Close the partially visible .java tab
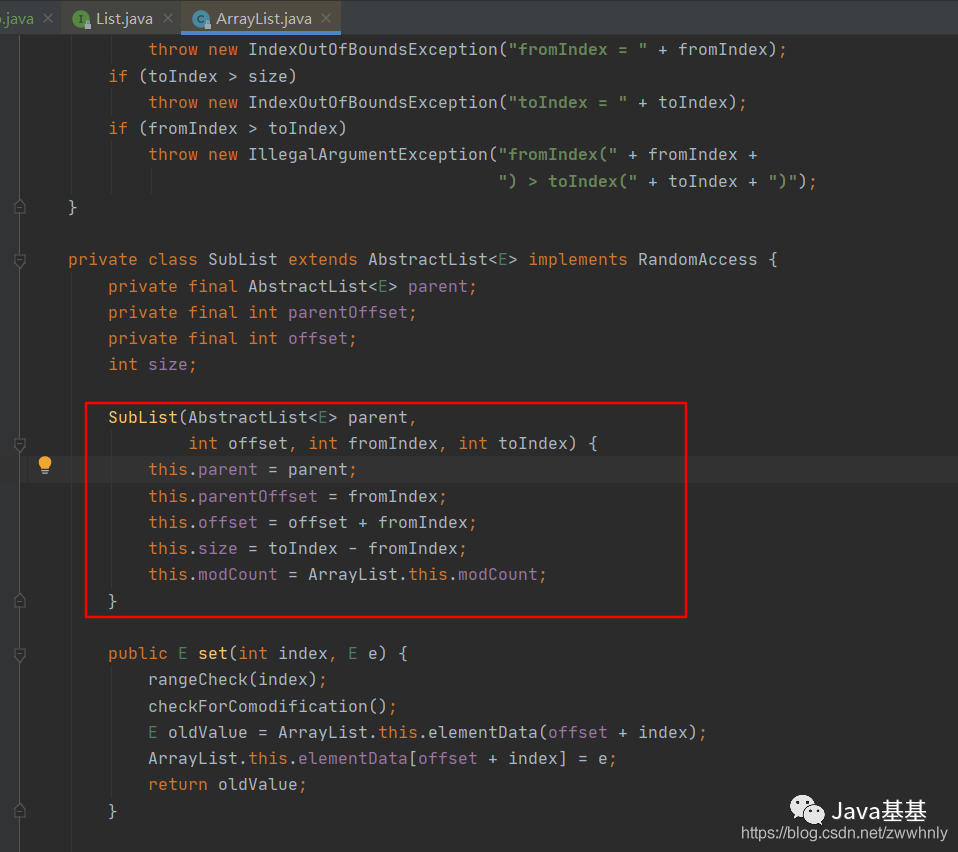Screen dimensions: 958x852 48,18
